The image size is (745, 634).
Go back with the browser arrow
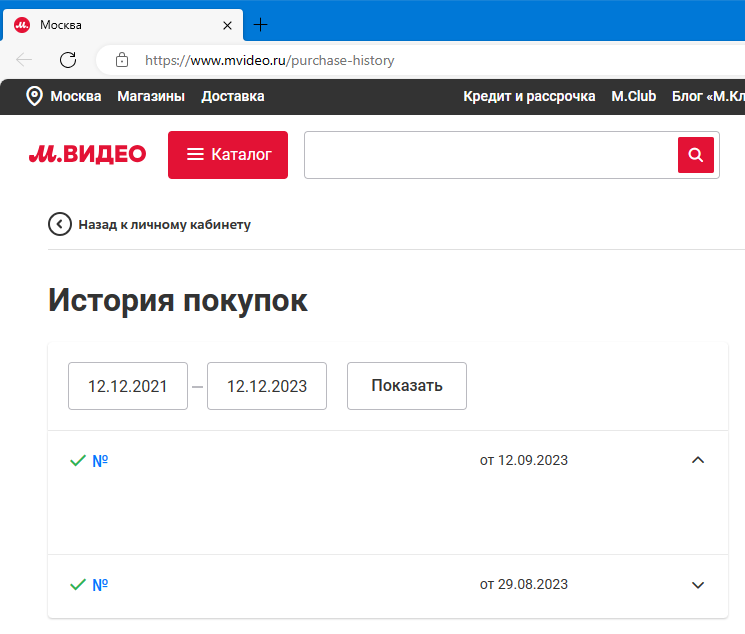click(24, 60)
